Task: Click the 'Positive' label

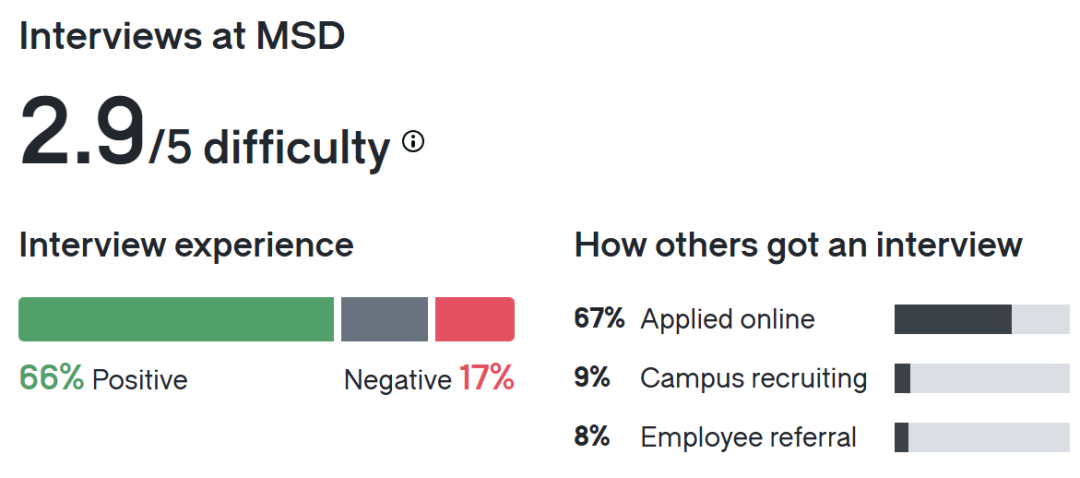Action: point(140,380)
